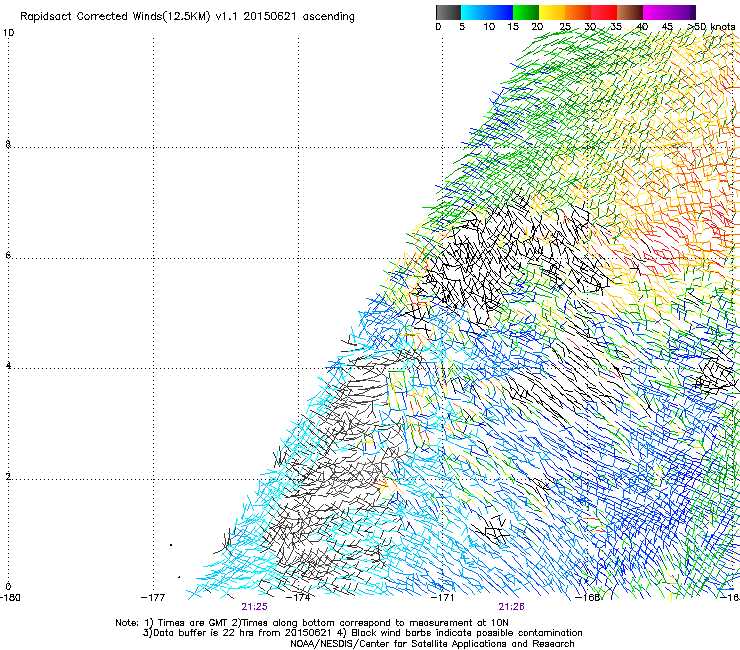Click the latitude '6' axis label

click(8, 255)
